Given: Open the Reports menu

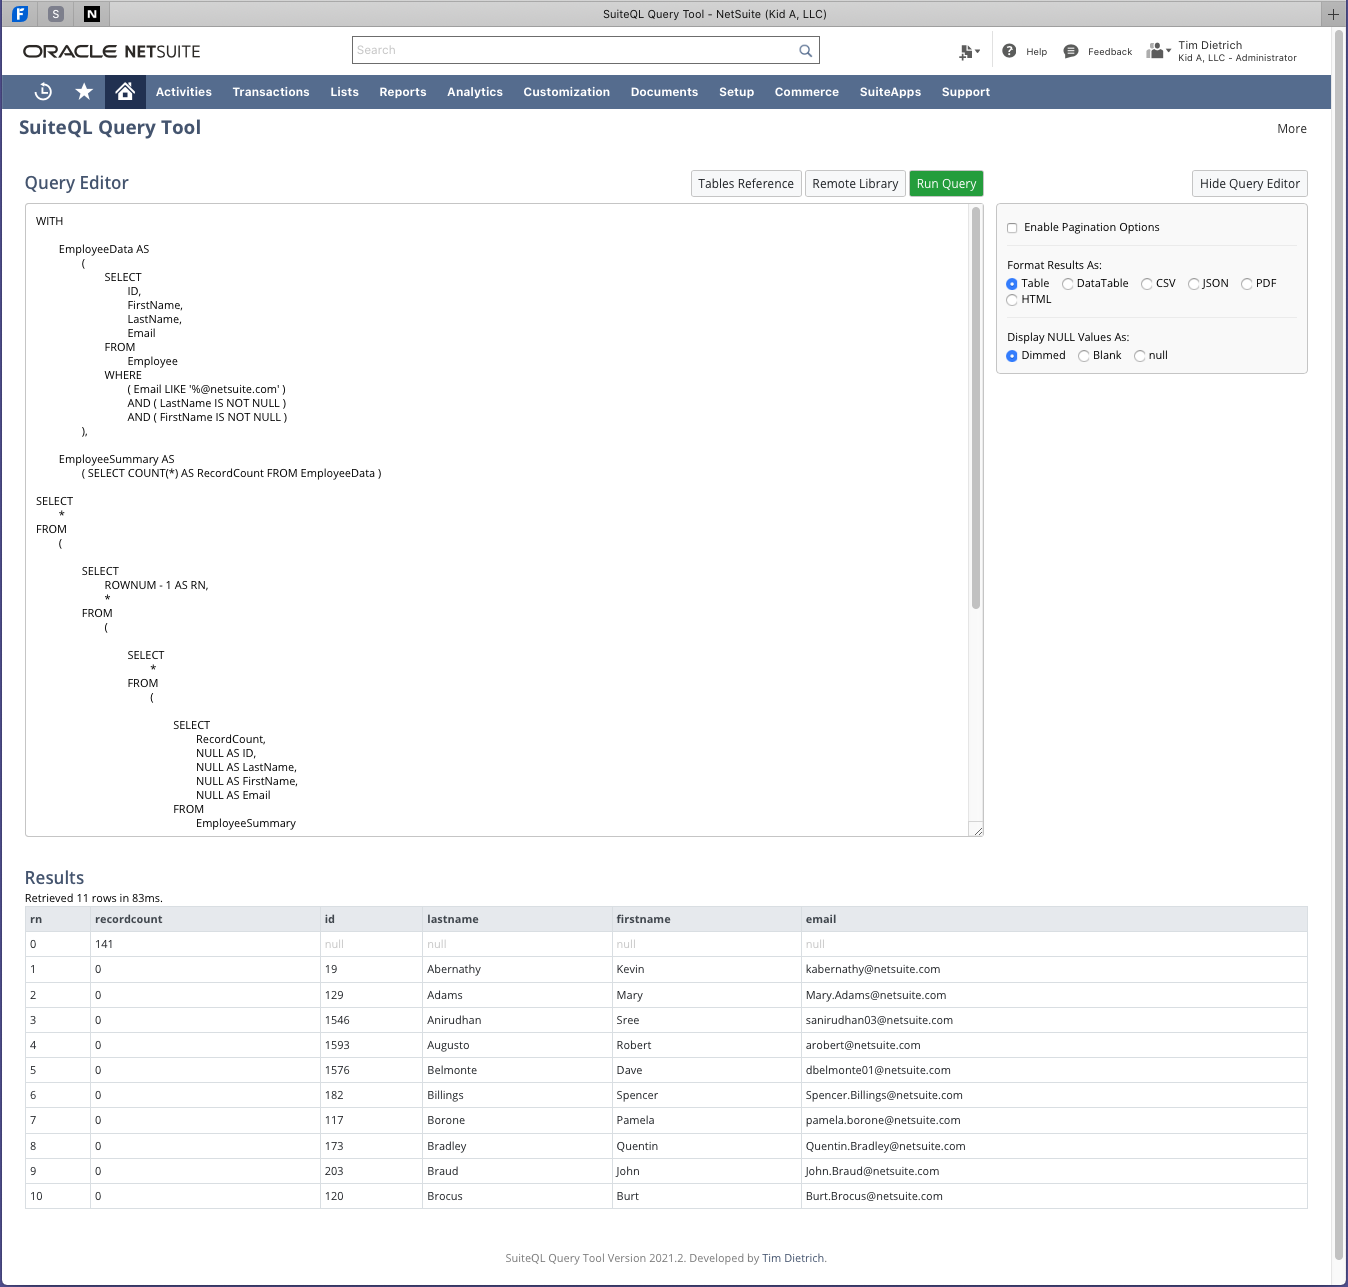Looking at the screenshot, I should pos(403,92).
